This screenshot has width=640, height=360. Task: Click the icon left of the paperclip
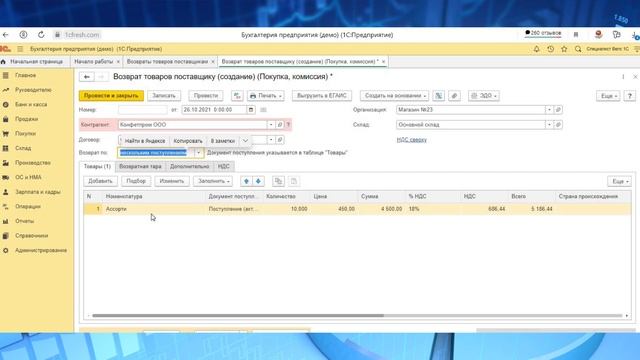[439, 96]
